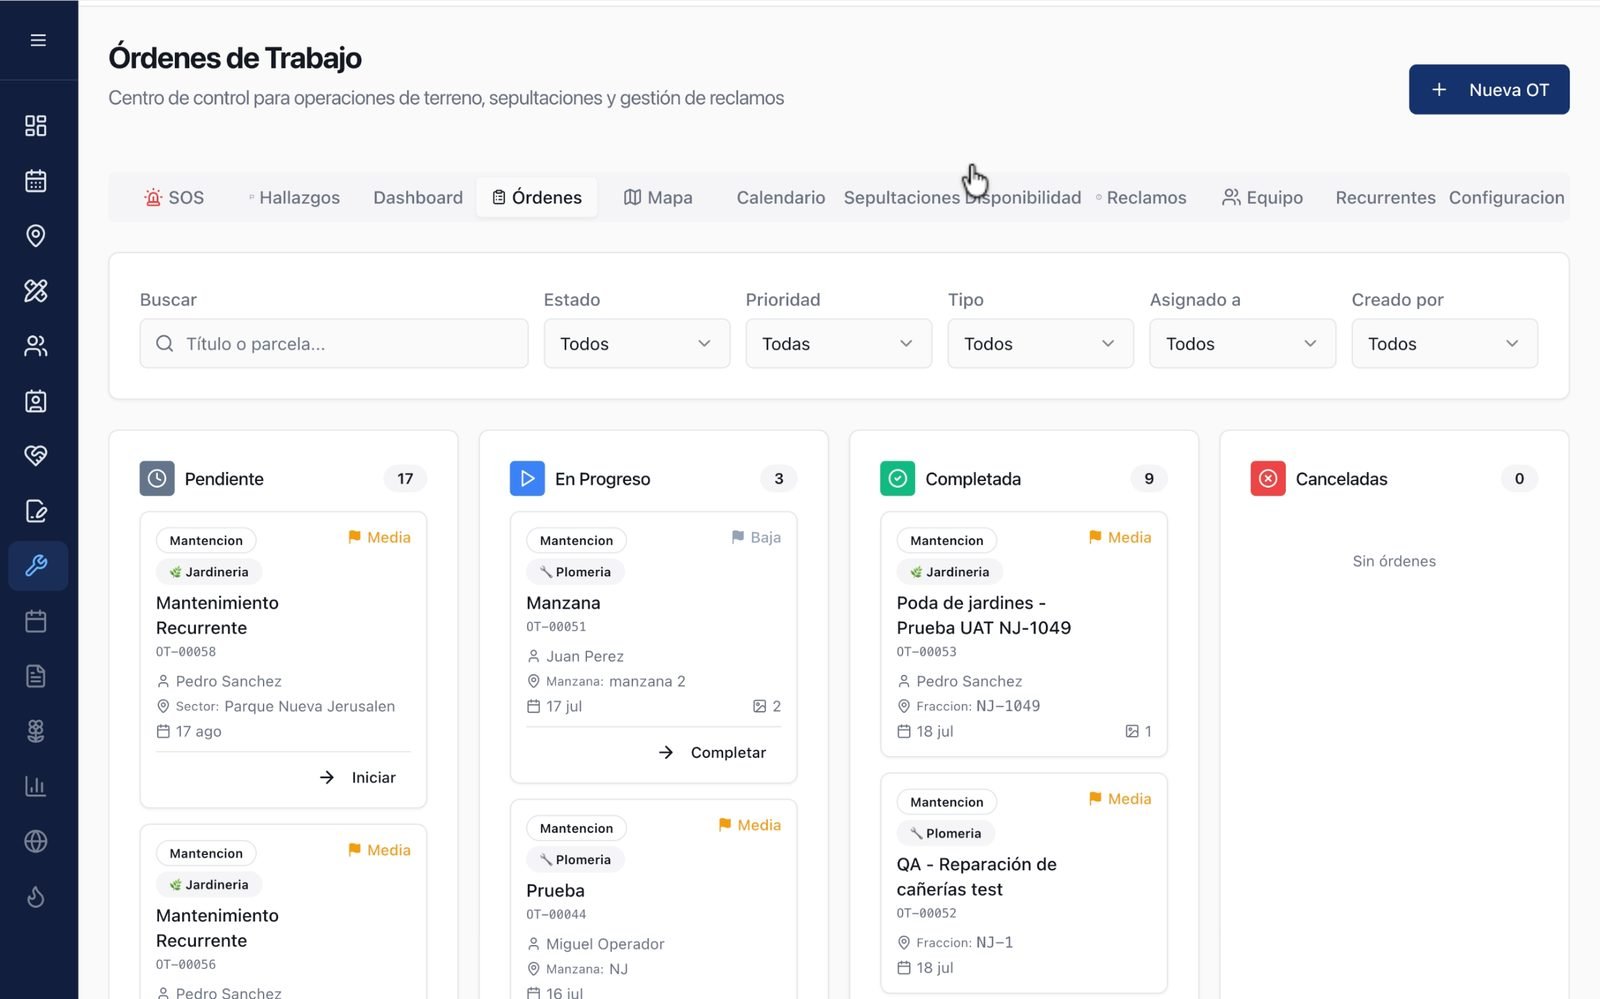Viewport: 1600px width, 999px height.
Task: Switch to the Calendario tab
Action: (781, 198)
